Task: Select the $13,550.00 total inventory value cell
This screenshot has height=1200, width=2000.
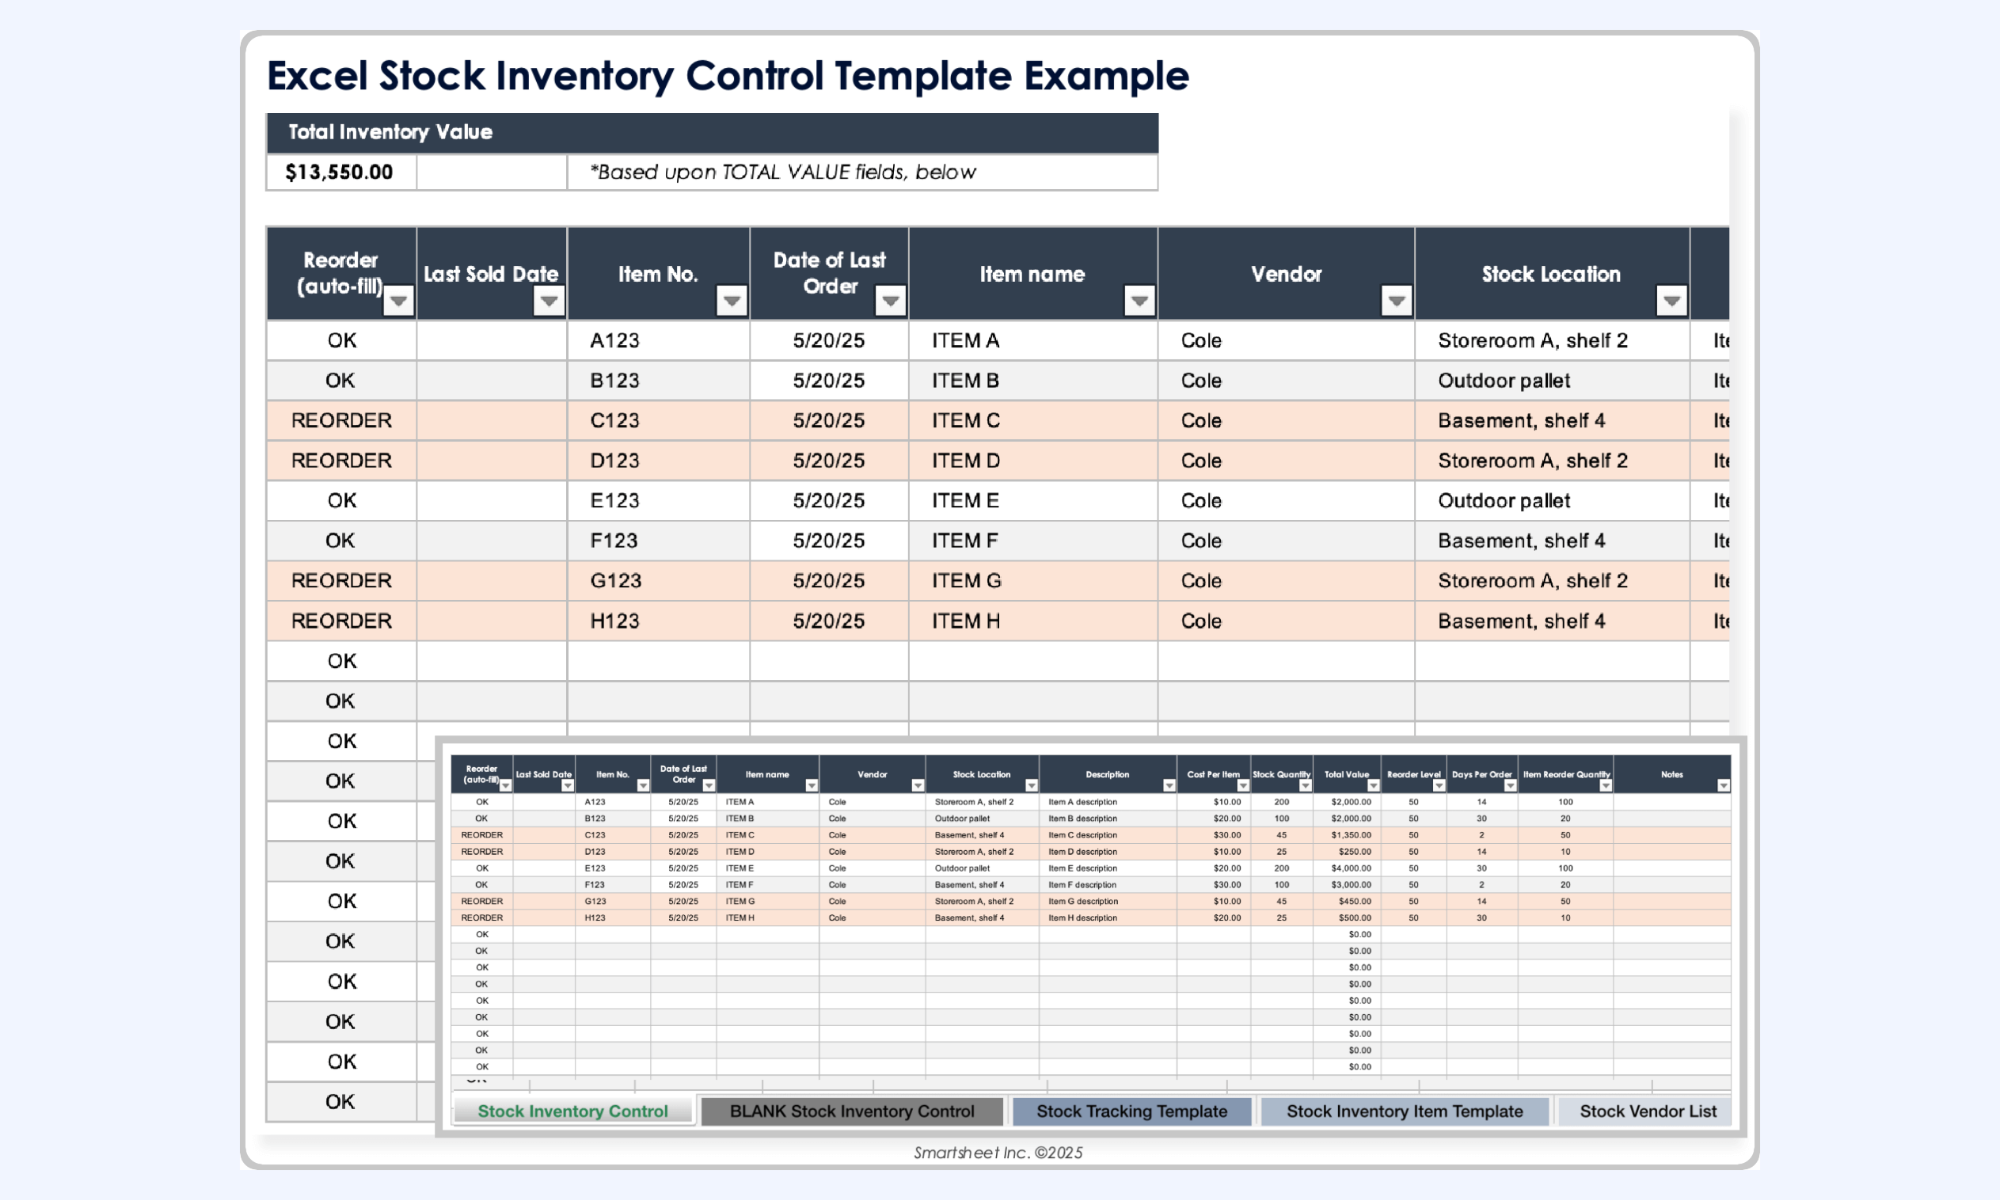Action: point(340,172)
